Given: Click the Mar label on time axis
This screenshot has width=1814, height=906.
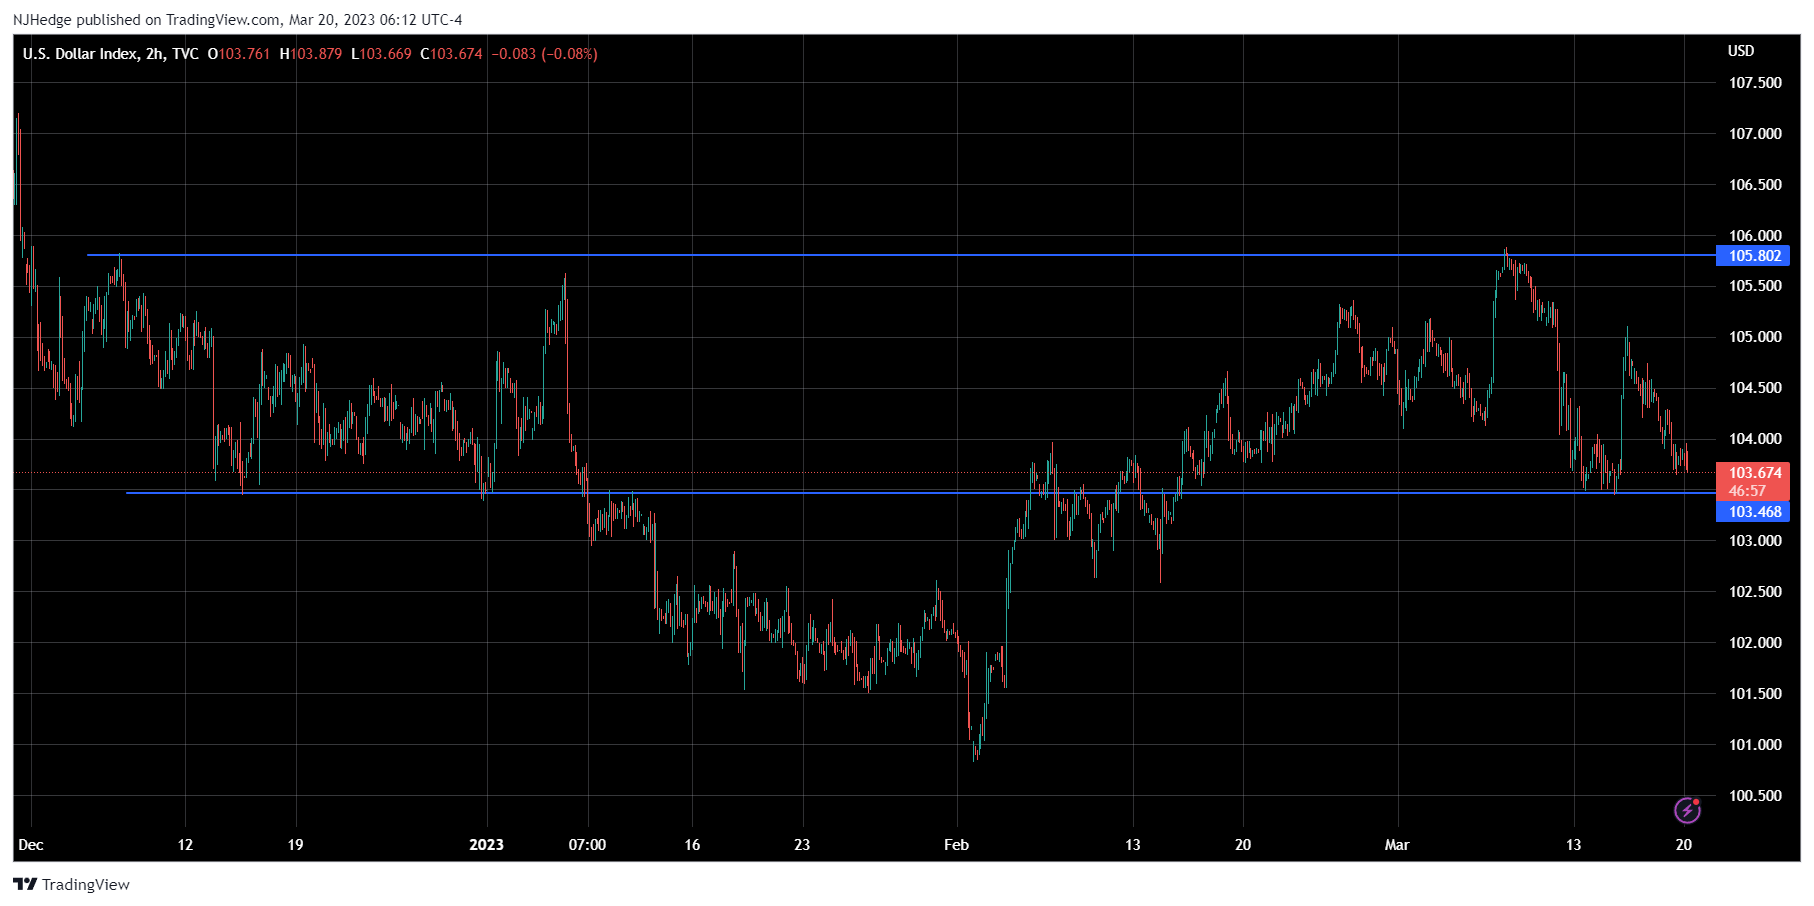Looking at the screenshot, I should coord(1396,845).
